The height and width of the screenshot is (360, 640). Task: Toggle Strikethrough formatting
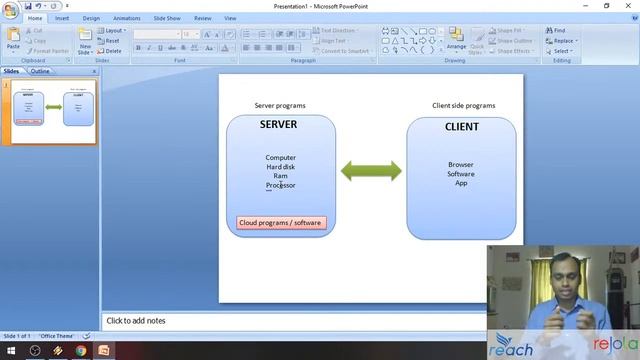click(172, 48)
